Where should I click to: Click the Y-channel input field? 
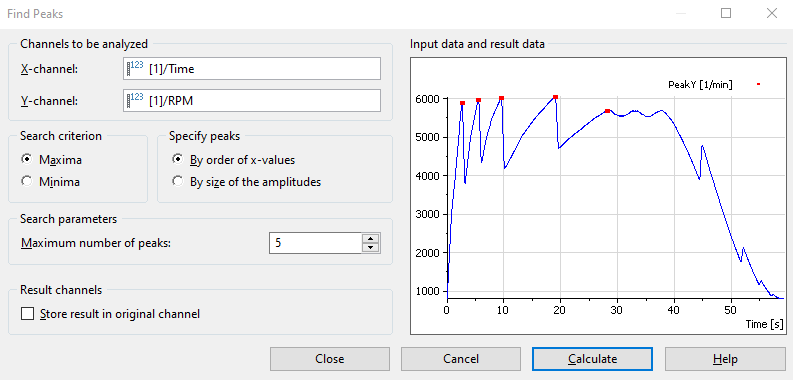pyautogui.click(x=252, y=101)
